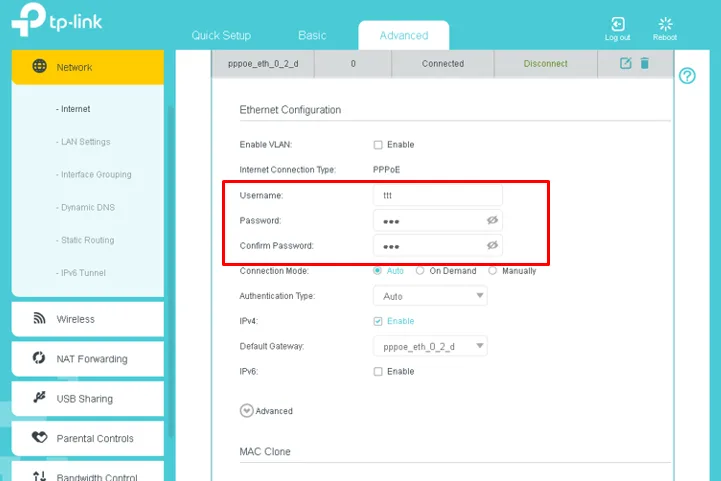The width and height of the screenshot is (721, 481).
Task: Open the USB Sharing menu section
Action: click(88, 398)
